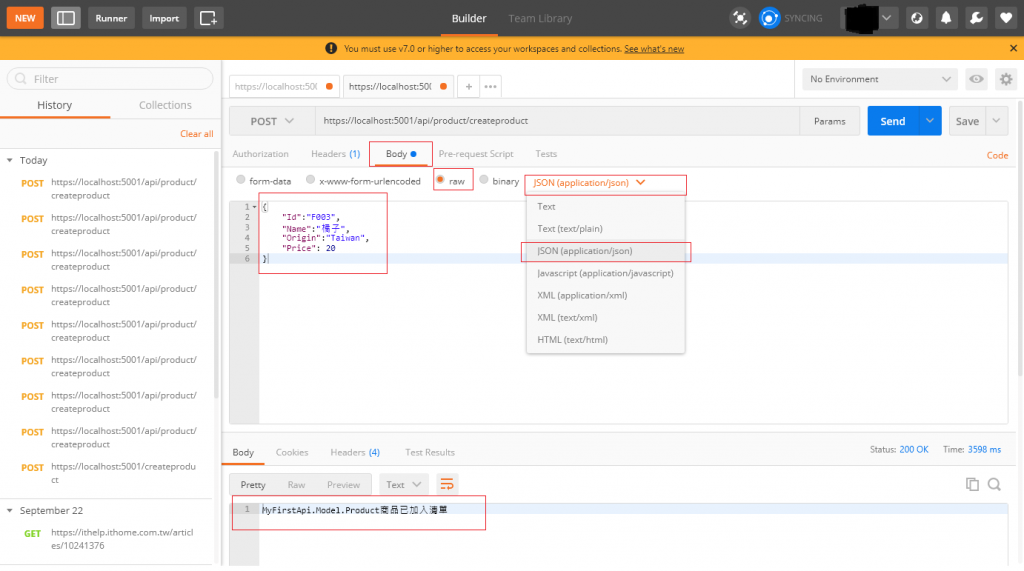Open the Runner
This screenshot has width=1024, height=571.
click(111, 18)
